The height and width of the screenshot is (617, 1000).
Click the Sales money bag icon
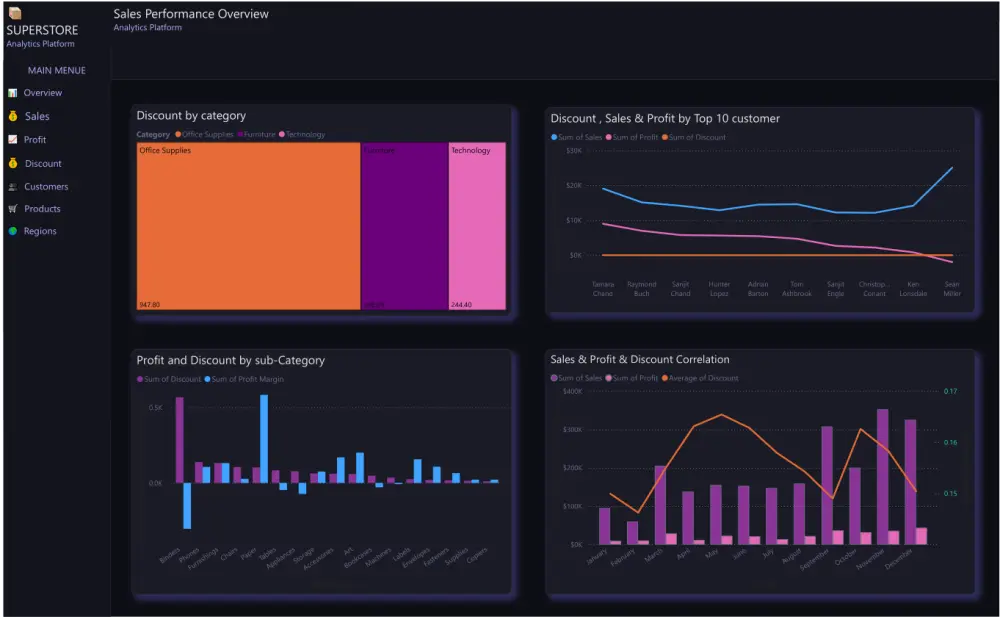(13, 116)
